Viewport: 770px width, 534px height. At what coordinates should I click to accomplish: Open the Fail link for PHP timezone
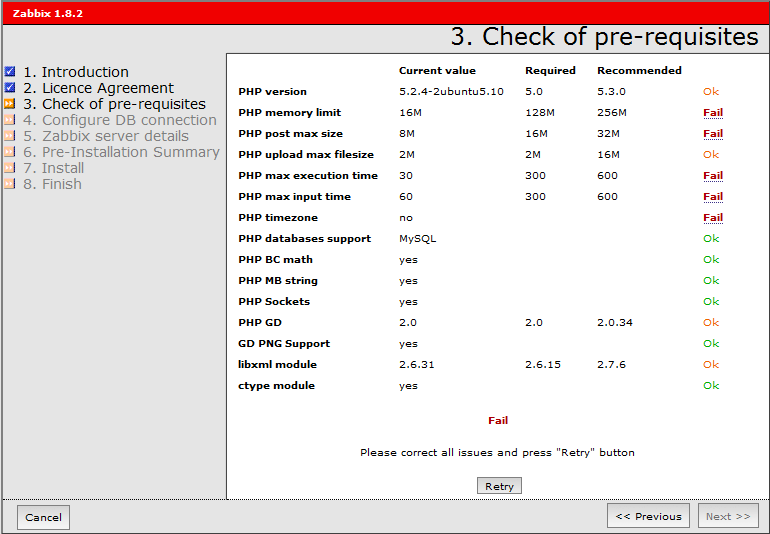click(x=712, y=218)
